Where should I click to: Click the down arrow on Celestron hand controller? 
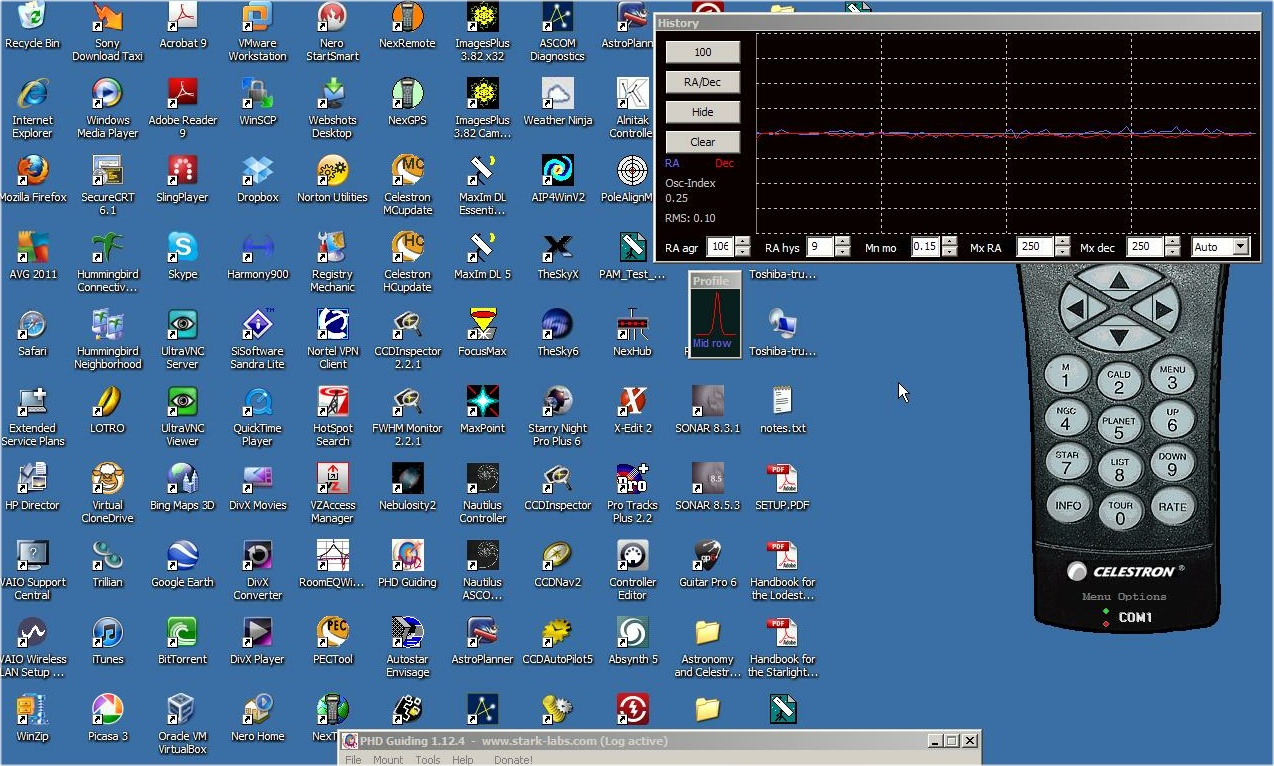tap(1119, 338)
